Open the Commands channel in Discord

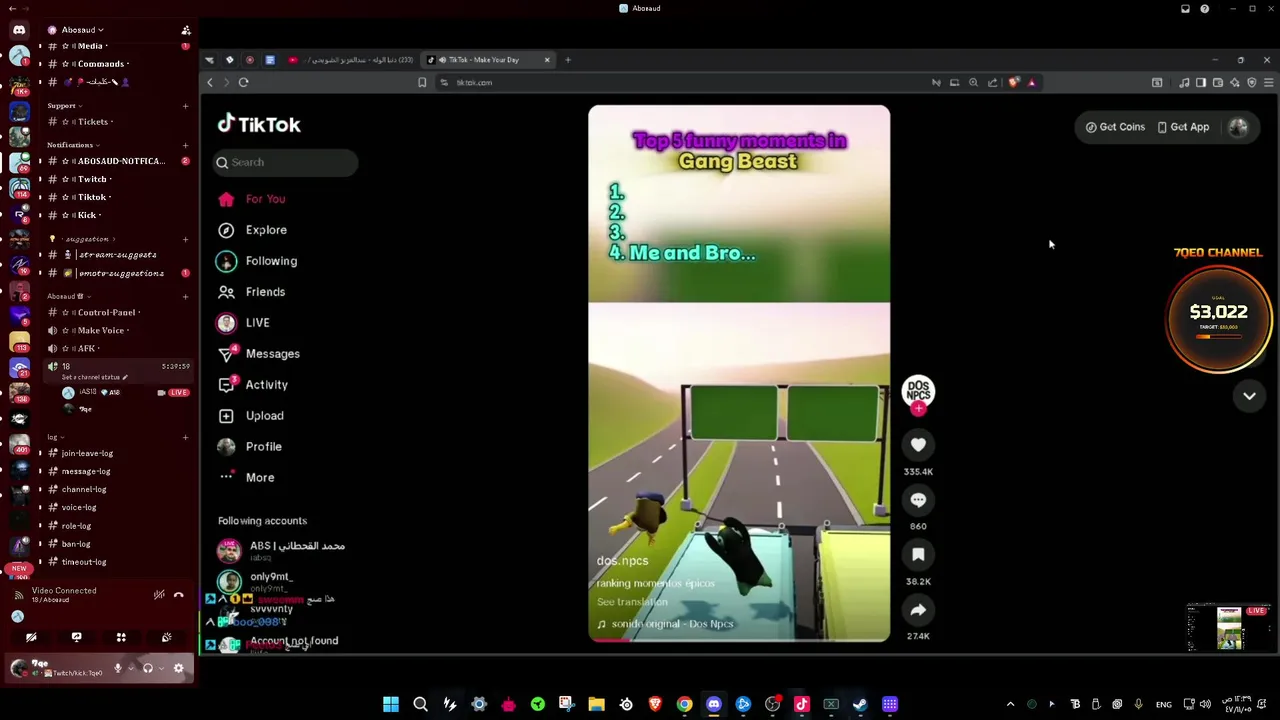click(100, 64)
